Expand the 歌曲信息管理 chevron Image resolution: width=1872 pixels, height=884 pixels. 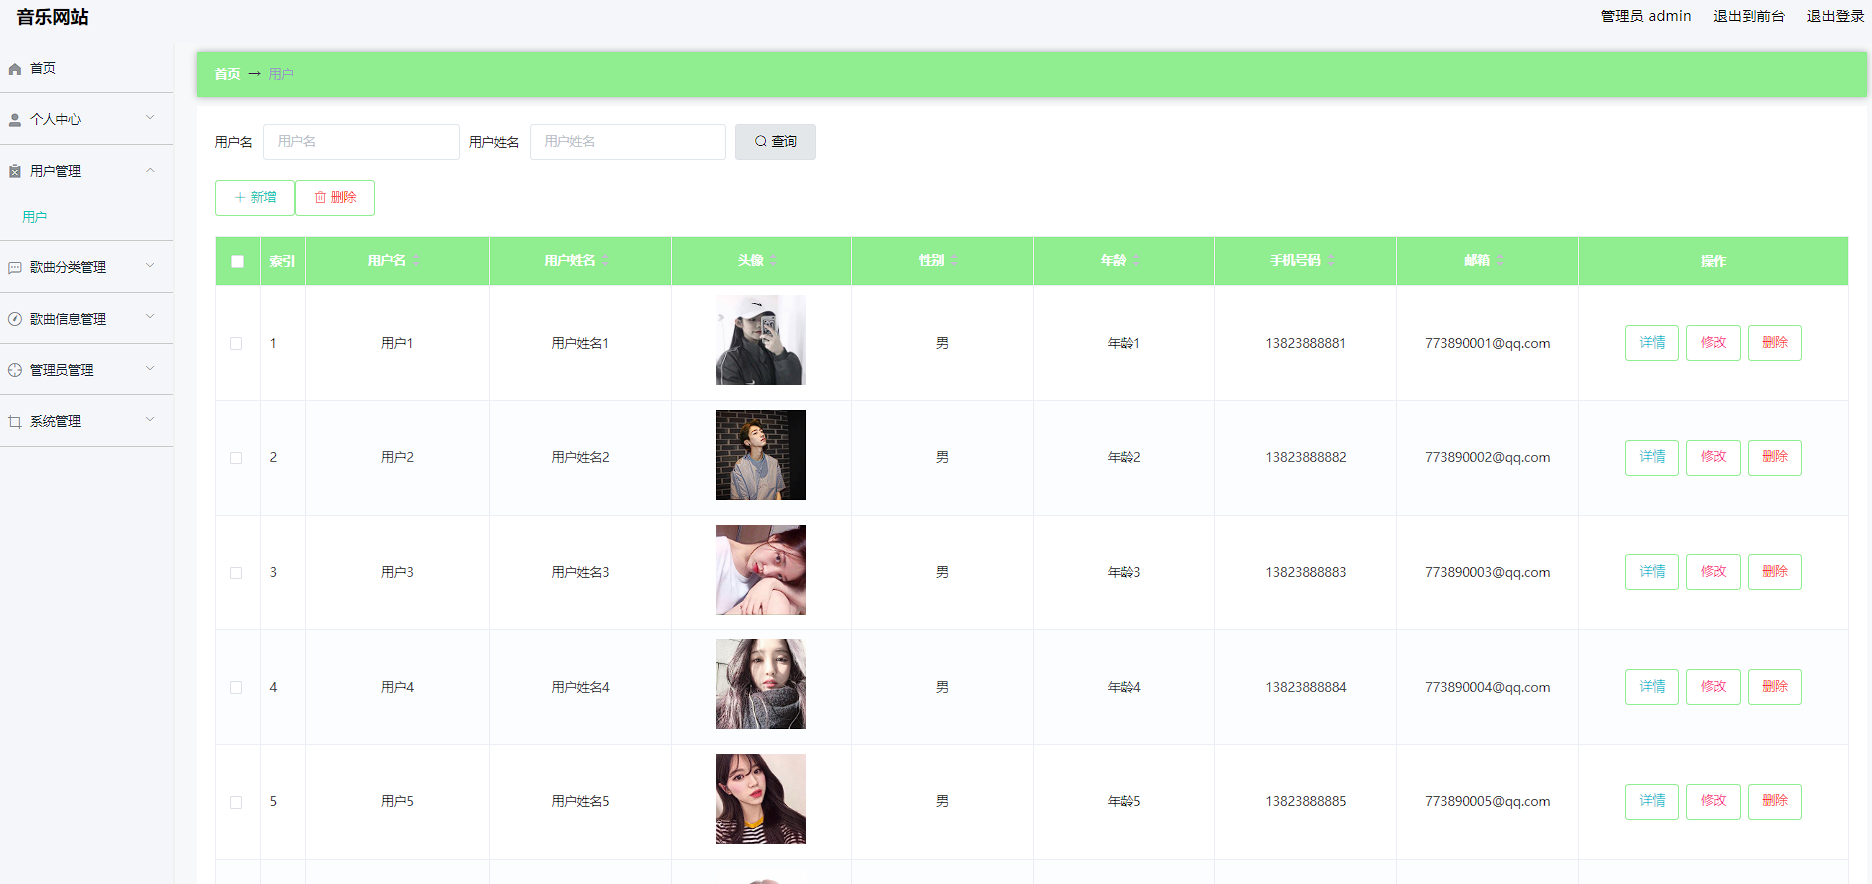(150, 317)
